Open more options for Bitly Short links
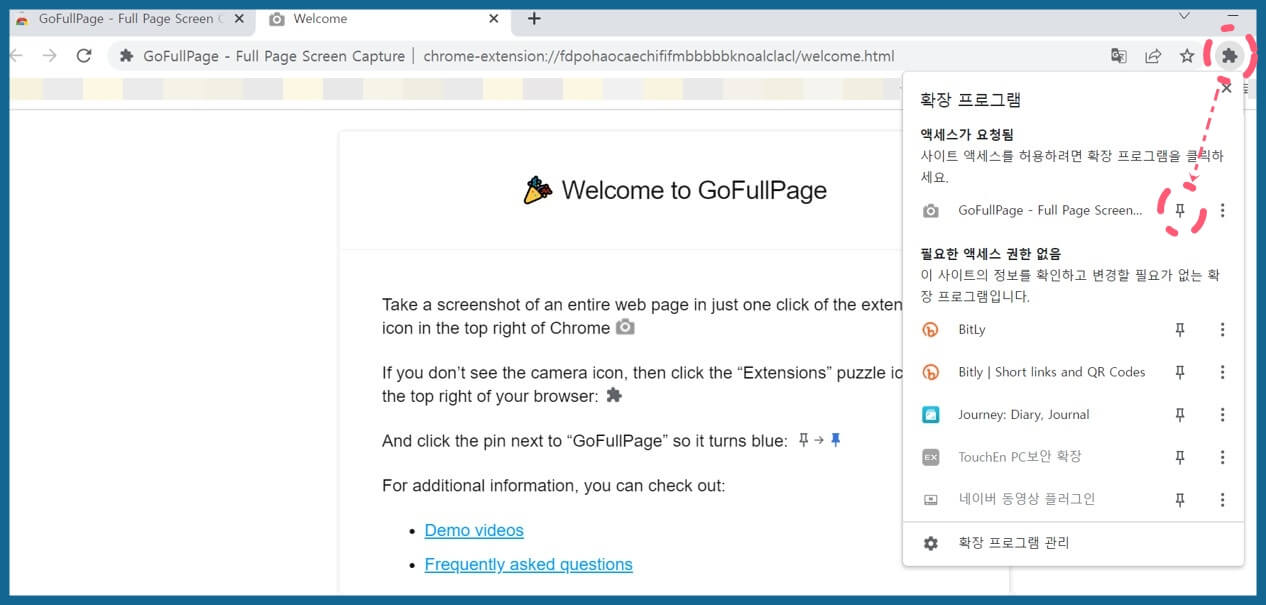 point(1222,372)
